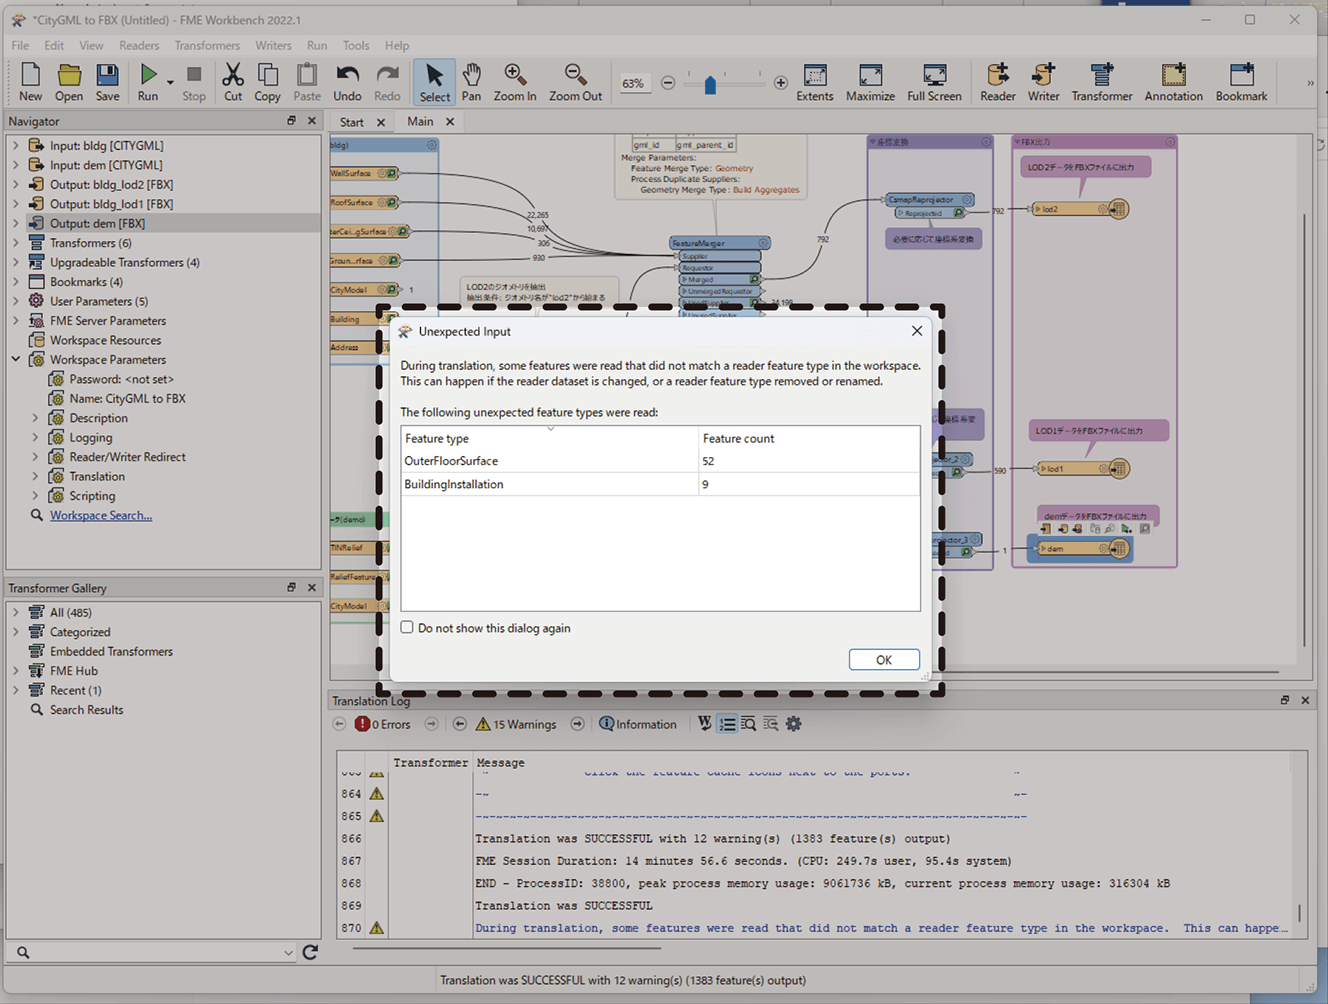Image resolution: width=1328 pixels, height=1004 pixels.
Task: Select the OuterFloorSurface row
Action: 660,461
